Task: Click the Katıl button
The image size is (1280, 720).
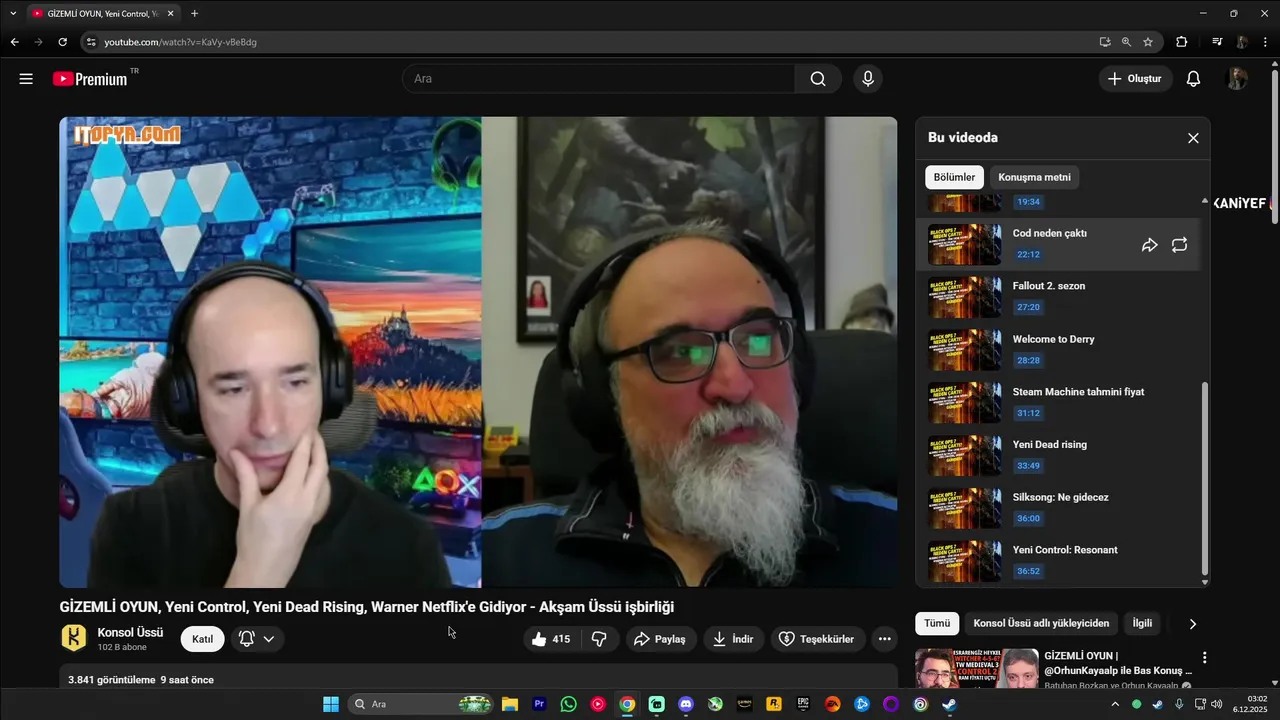Action: (203, 639)
